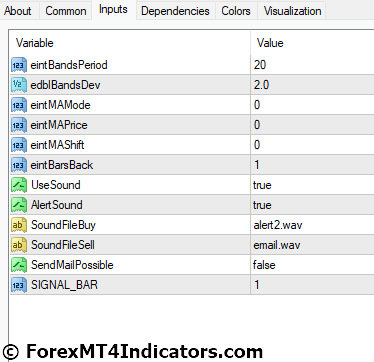Select the SoundFileBuy variable name
The image size is (374, 362).
point(63,225)
